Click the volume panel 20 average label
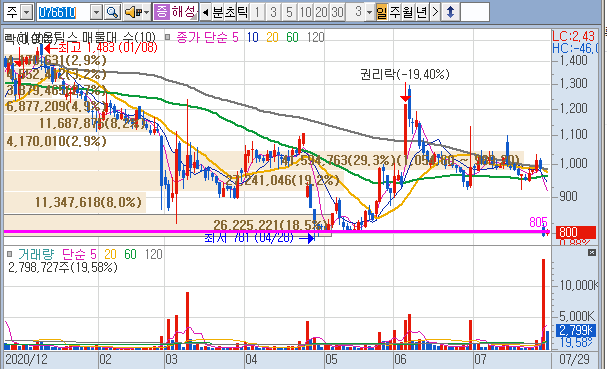The width and height of the screenshot is (607, 369). [x=110, y=254]
